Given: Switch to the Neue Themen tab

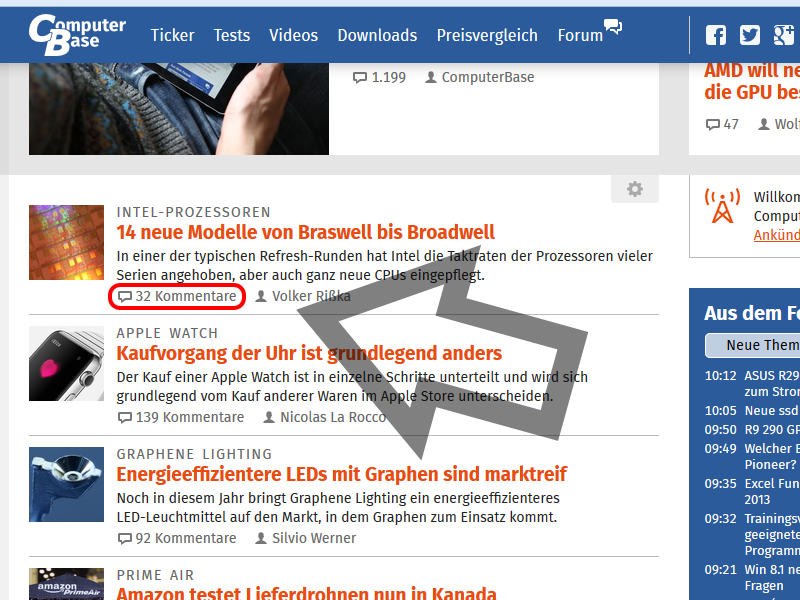Looking at the screenshot, I should pyautogui.click(x=754, y=345).
